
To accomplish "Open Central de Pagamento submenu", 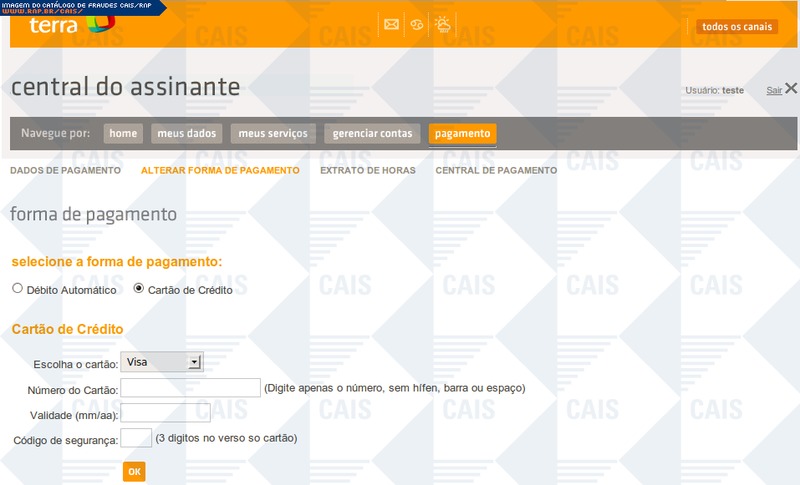I will (496, 171).
